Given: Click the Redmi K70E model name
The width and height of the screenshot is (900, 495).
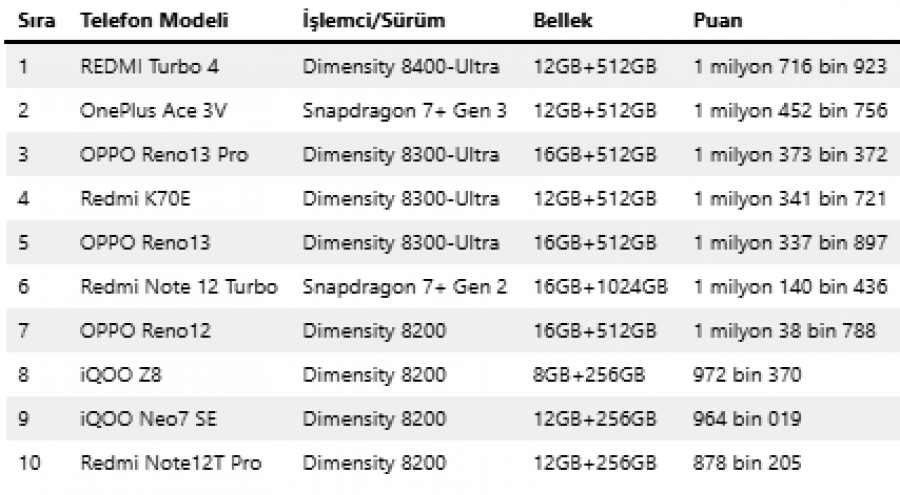Looking at the screenshot, I should click(x=135, y=199).
